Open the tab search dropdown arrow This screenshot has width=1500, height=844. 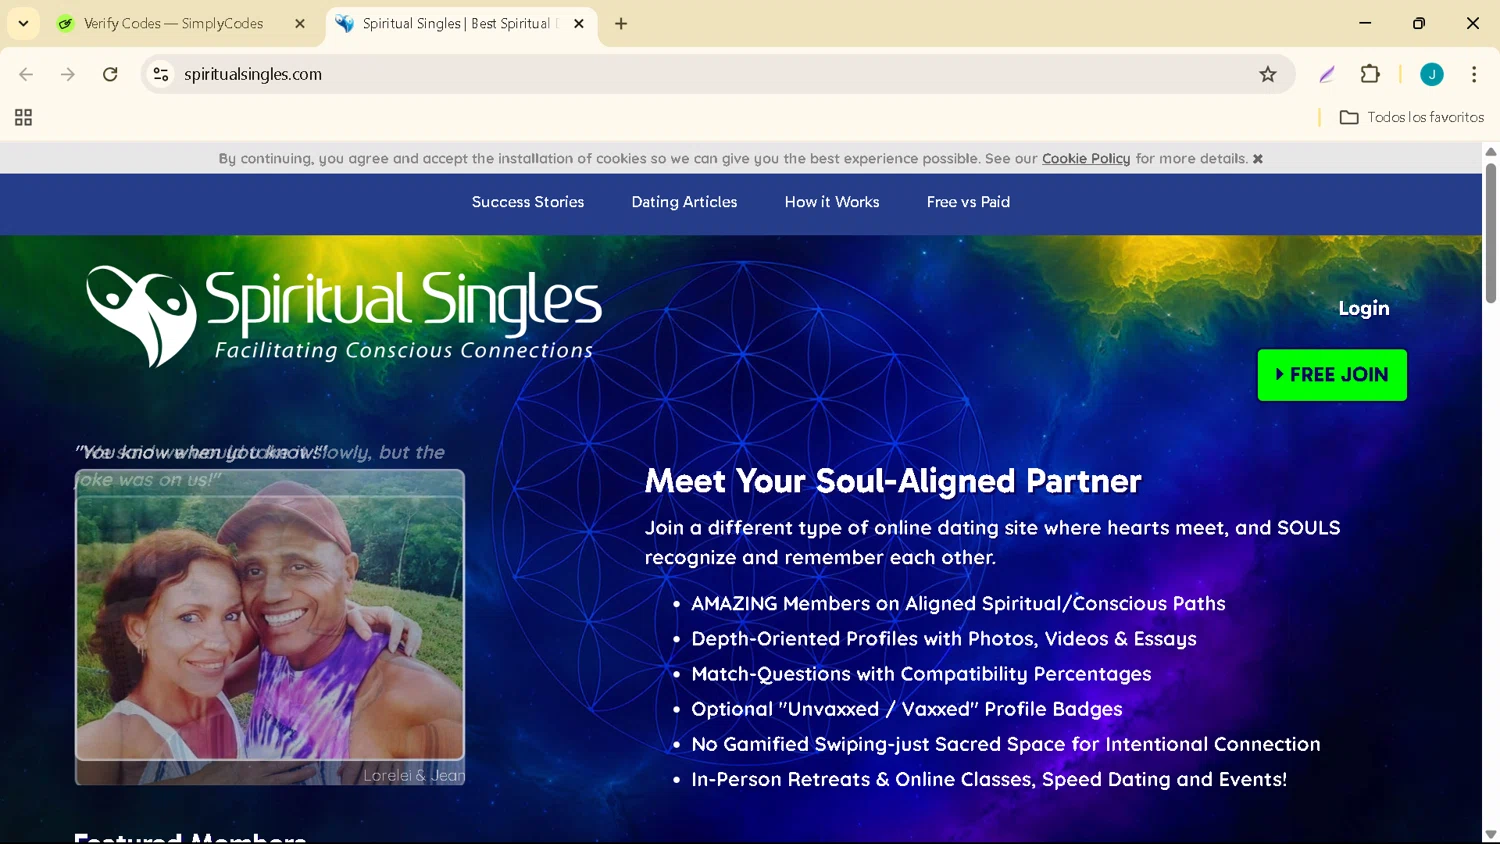(x=23, y=23)
